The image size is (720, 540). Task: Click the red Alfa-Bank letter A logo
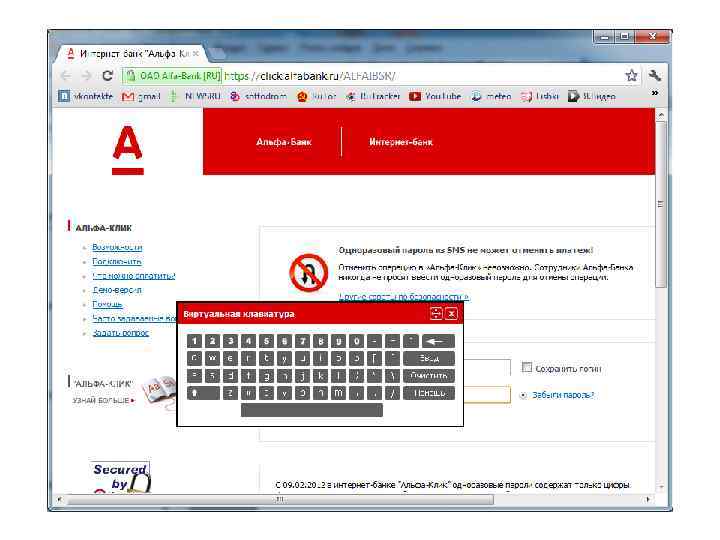coord(128,150)
